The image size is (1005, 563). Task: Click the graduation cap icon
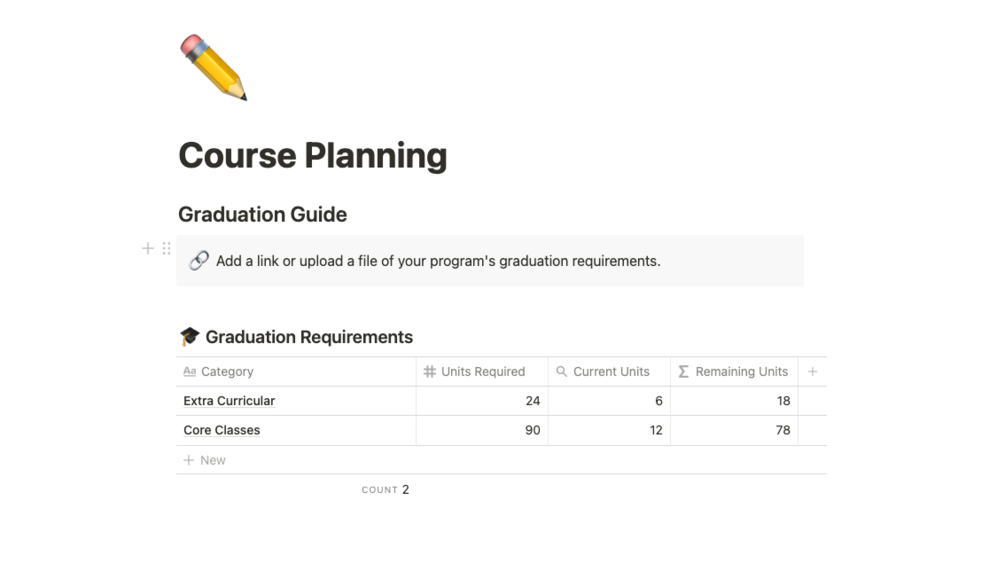(x=189, y=337)
